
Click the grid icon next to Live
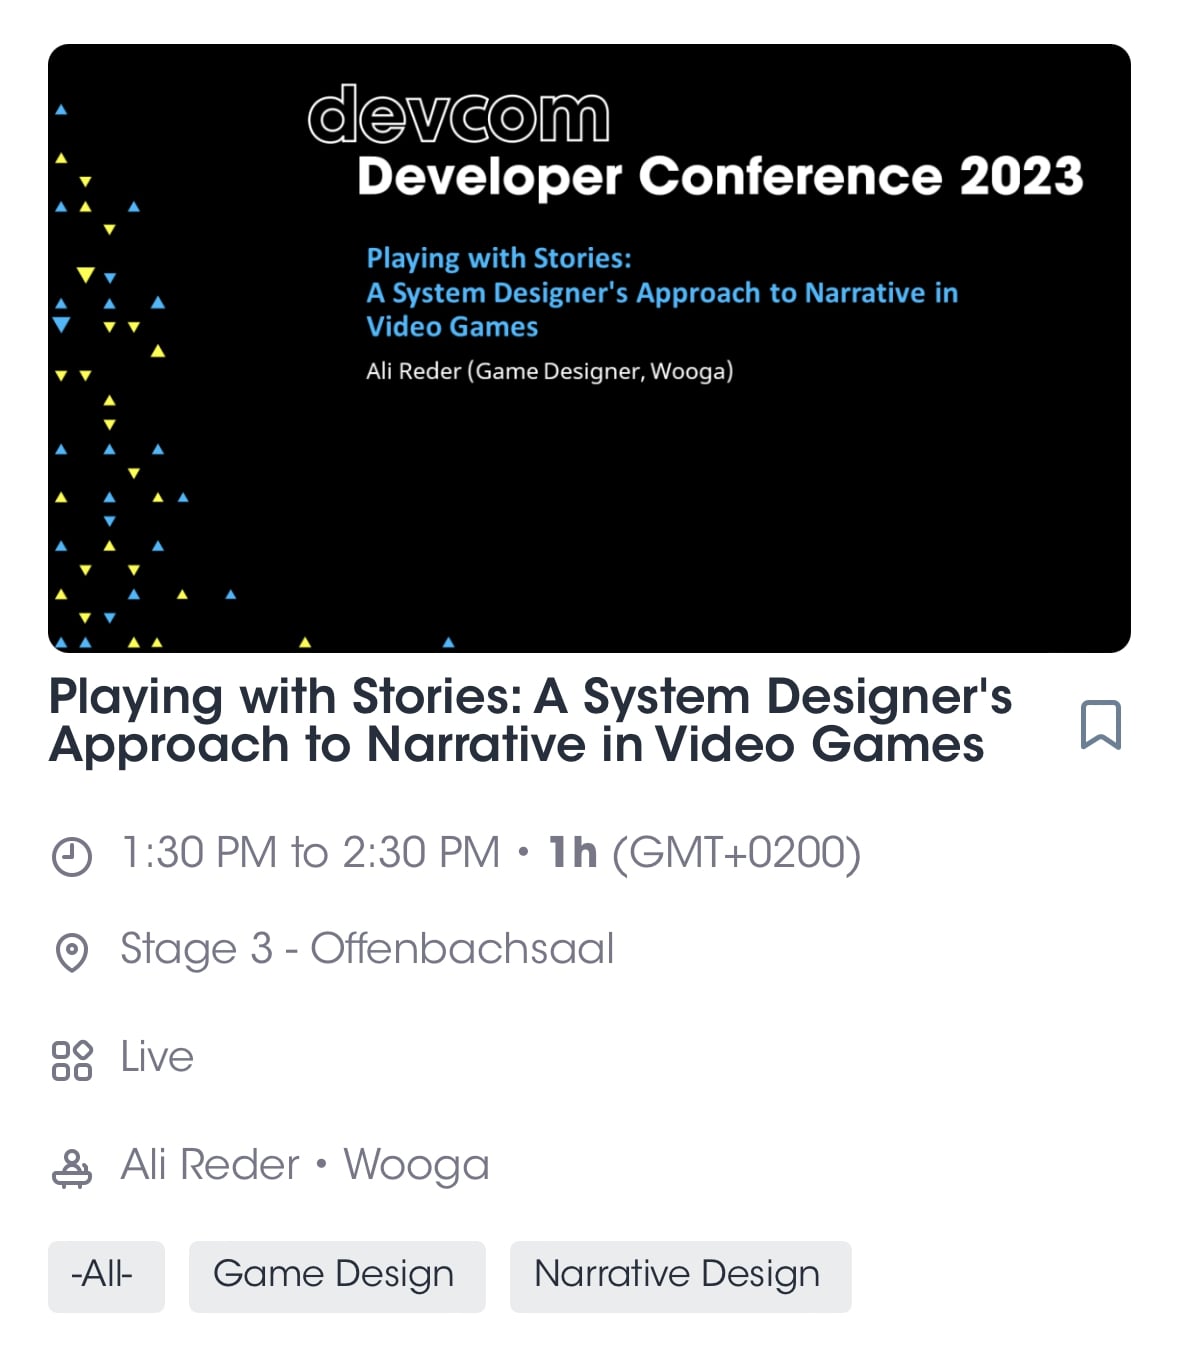[72, 1060]
